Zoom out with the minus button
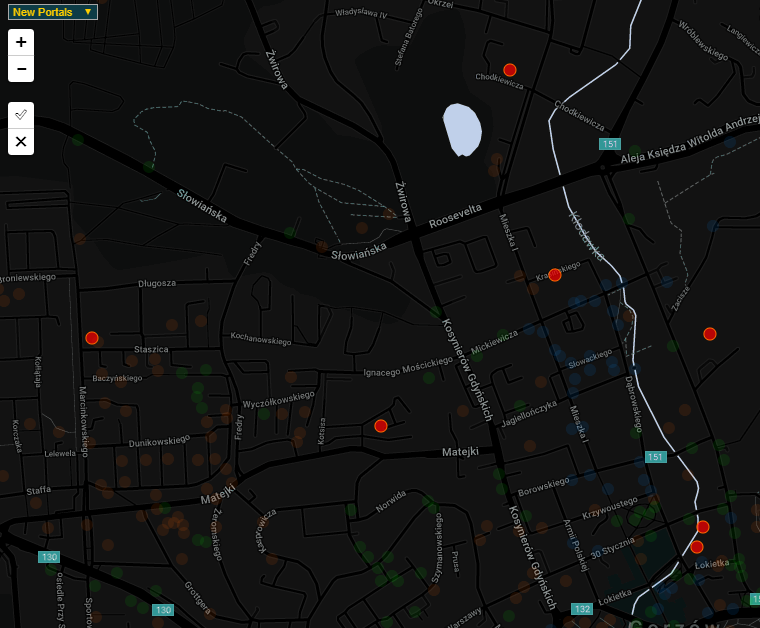The height and width of the screenshot is (628, 760). (x=21, y=69)
